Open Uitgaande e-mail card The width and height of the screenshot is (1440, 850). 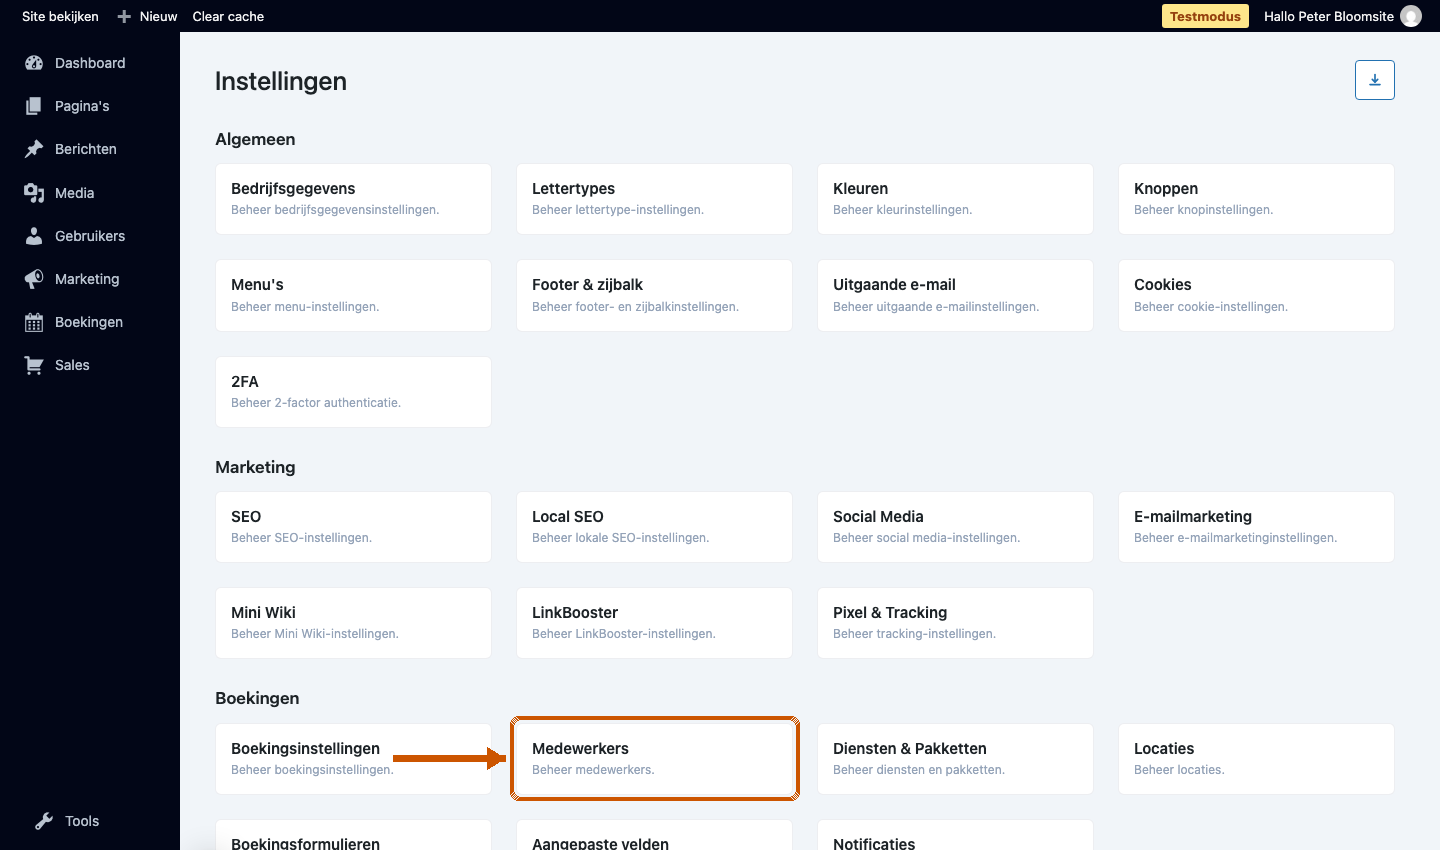point(955,295)
